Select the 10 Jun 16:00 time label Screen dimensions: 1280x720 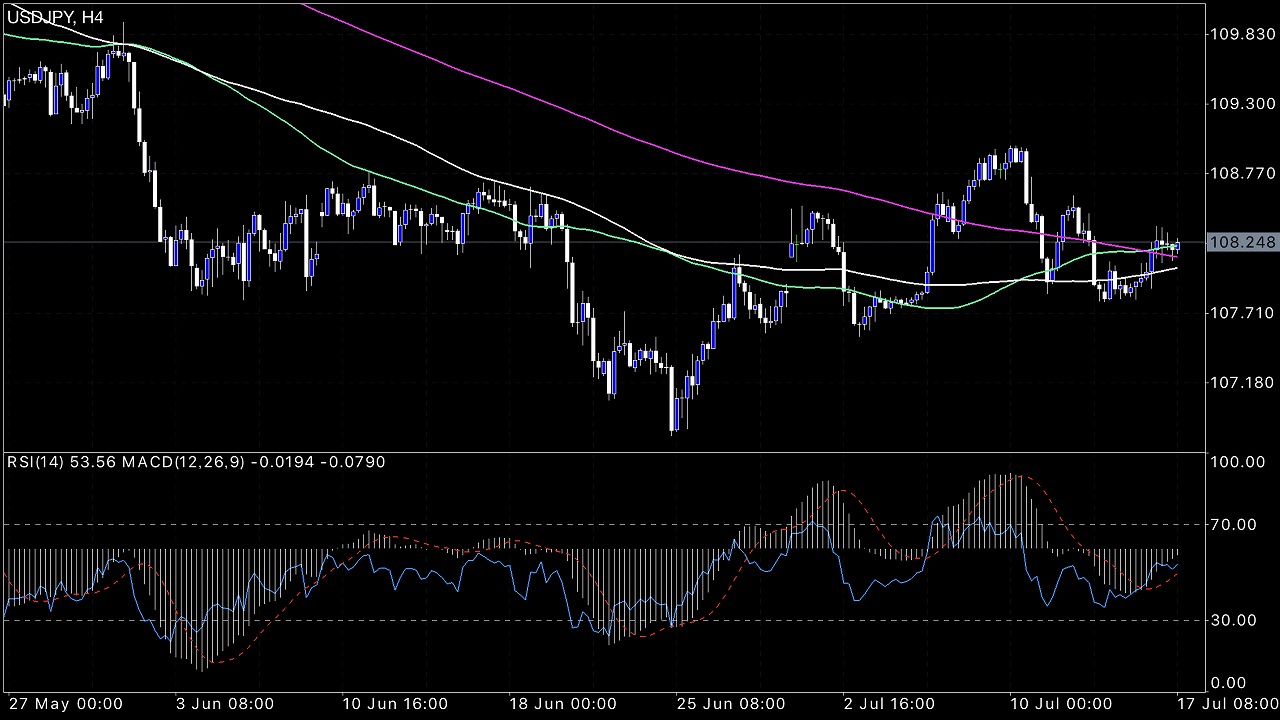(395, 704)
